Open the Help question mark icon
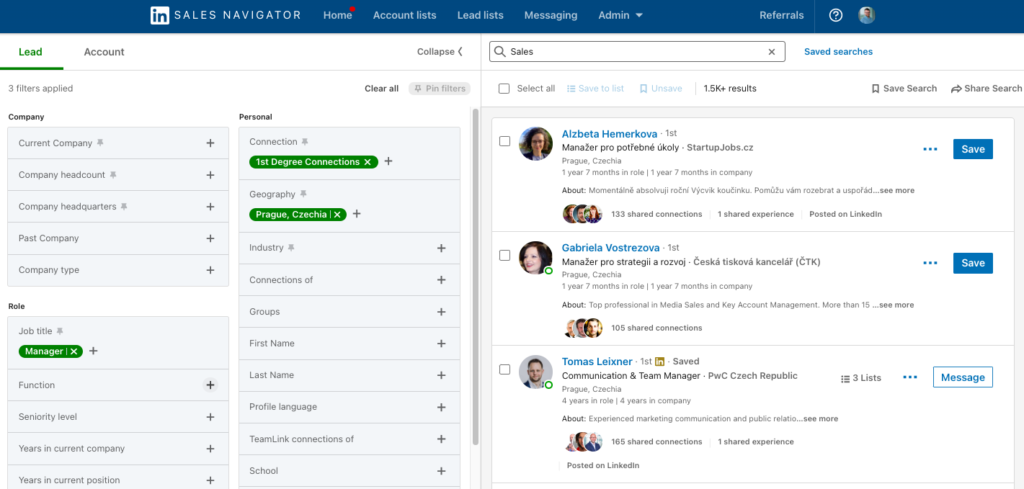The image size is (1024, 489). click(836, 15)
